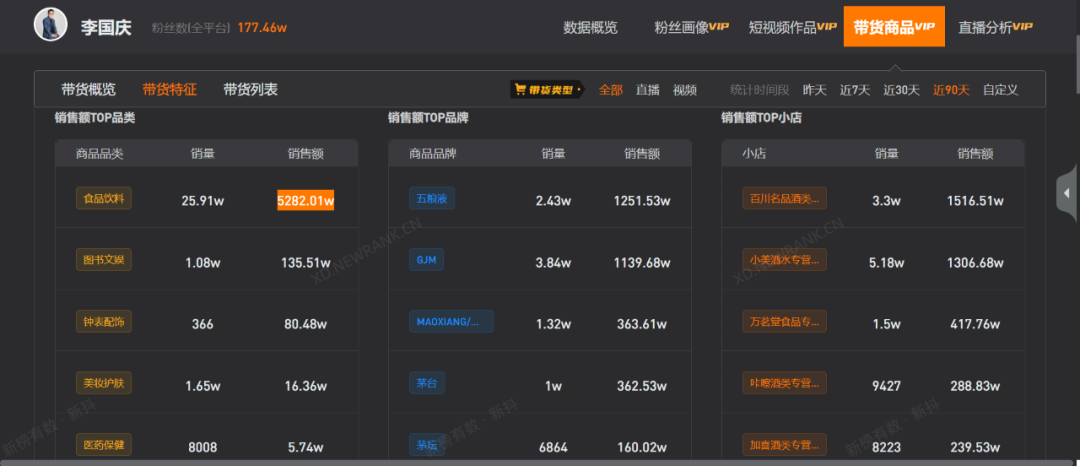
Task: Select the 带货特征 sub-tab
Action: 169,89
